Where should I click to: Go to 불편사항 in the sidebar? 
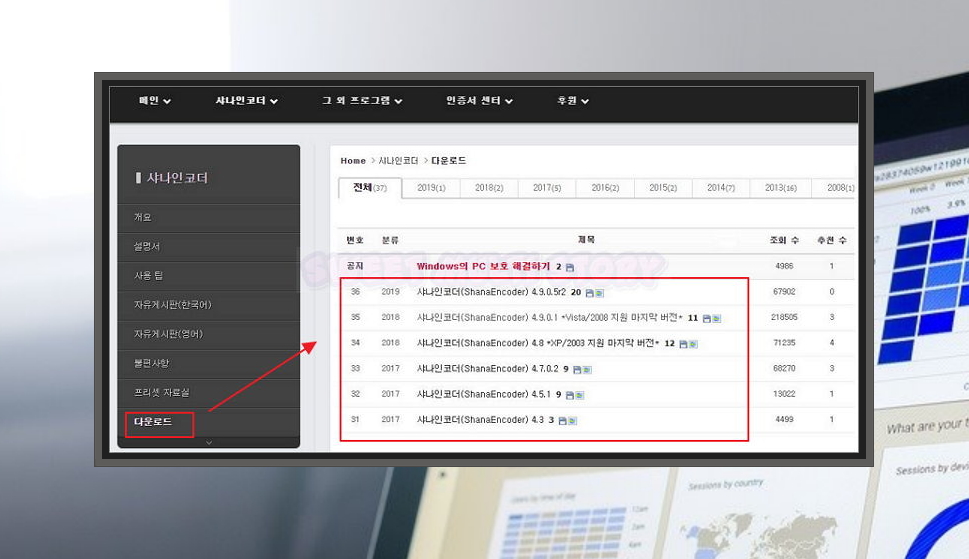[x=209, y=363]
